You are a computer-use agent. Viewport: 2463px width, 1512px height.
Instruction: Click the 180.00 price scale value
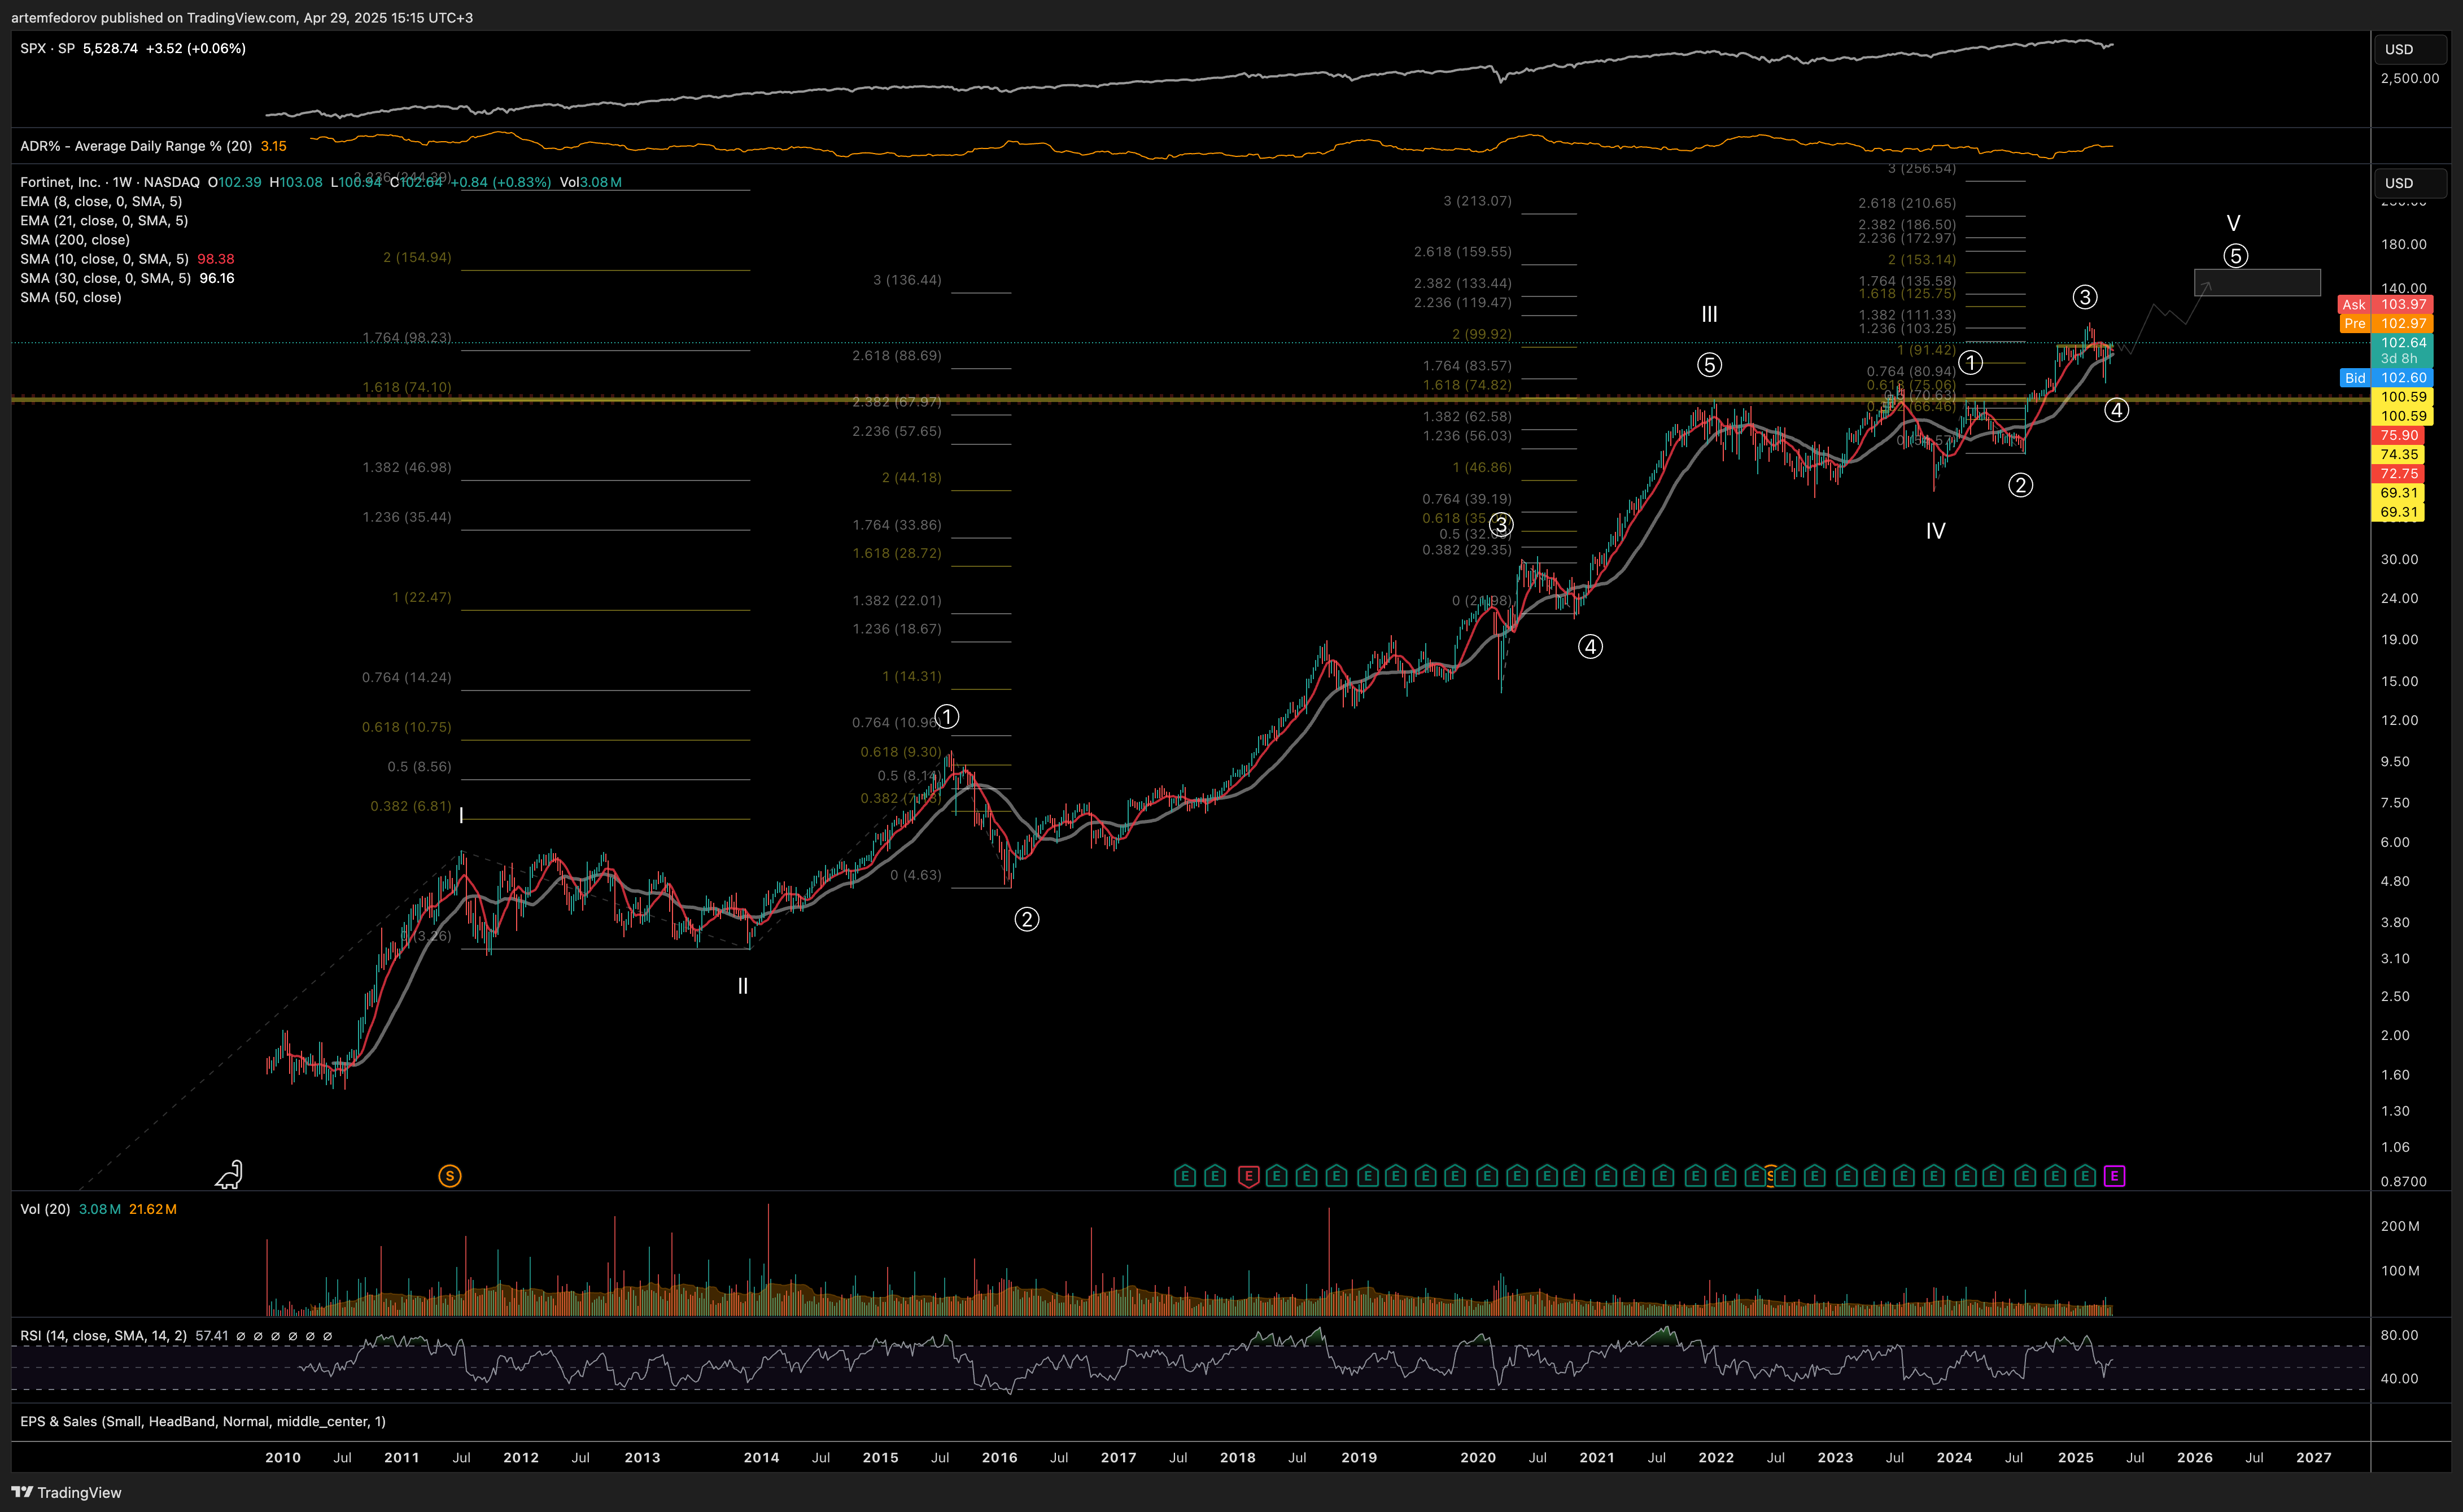click(2403, 244)
